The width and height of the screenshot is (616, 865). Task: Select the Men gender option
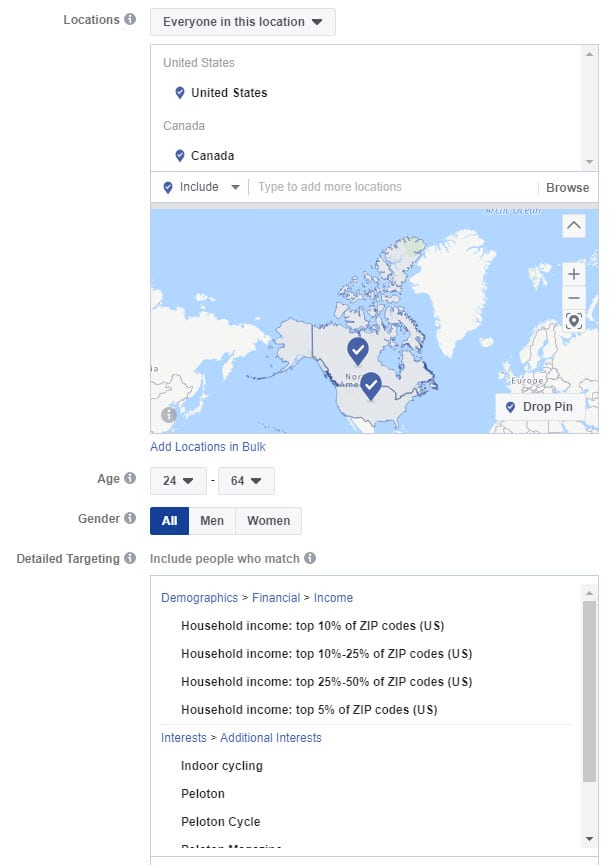click(x=212, y=521)
